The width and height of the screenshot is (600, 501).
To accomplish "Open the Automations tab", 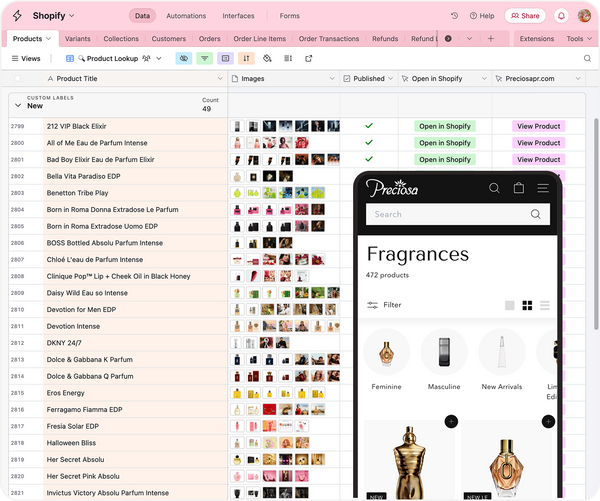I will click(x=186, y=16).
